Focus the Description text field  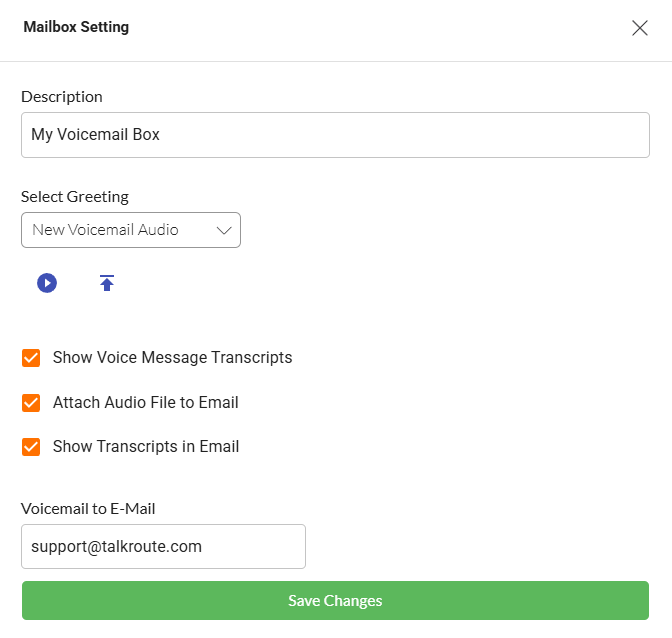335,135
